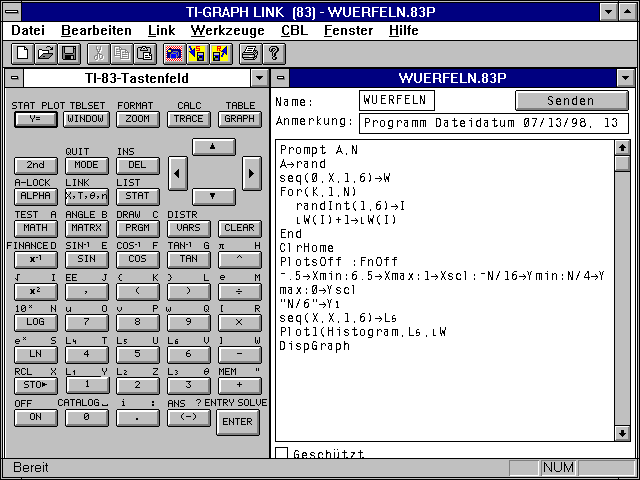This screenshot has height=480, width=640.
Task: Click the VARS key on keypad
Action: (x=189, y=228)
